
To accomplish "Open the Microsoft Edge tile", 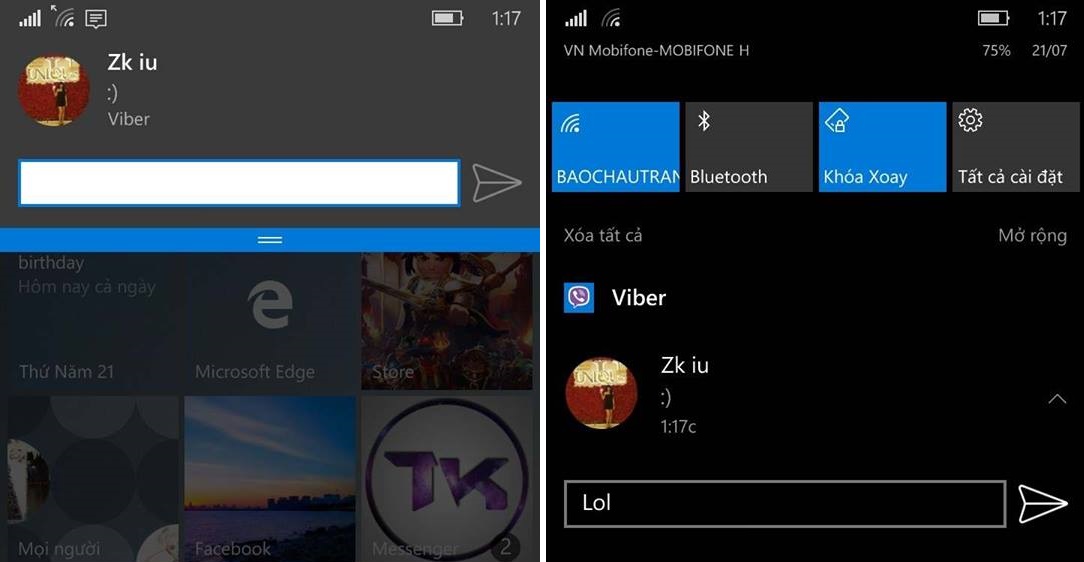I will point(270,321).
